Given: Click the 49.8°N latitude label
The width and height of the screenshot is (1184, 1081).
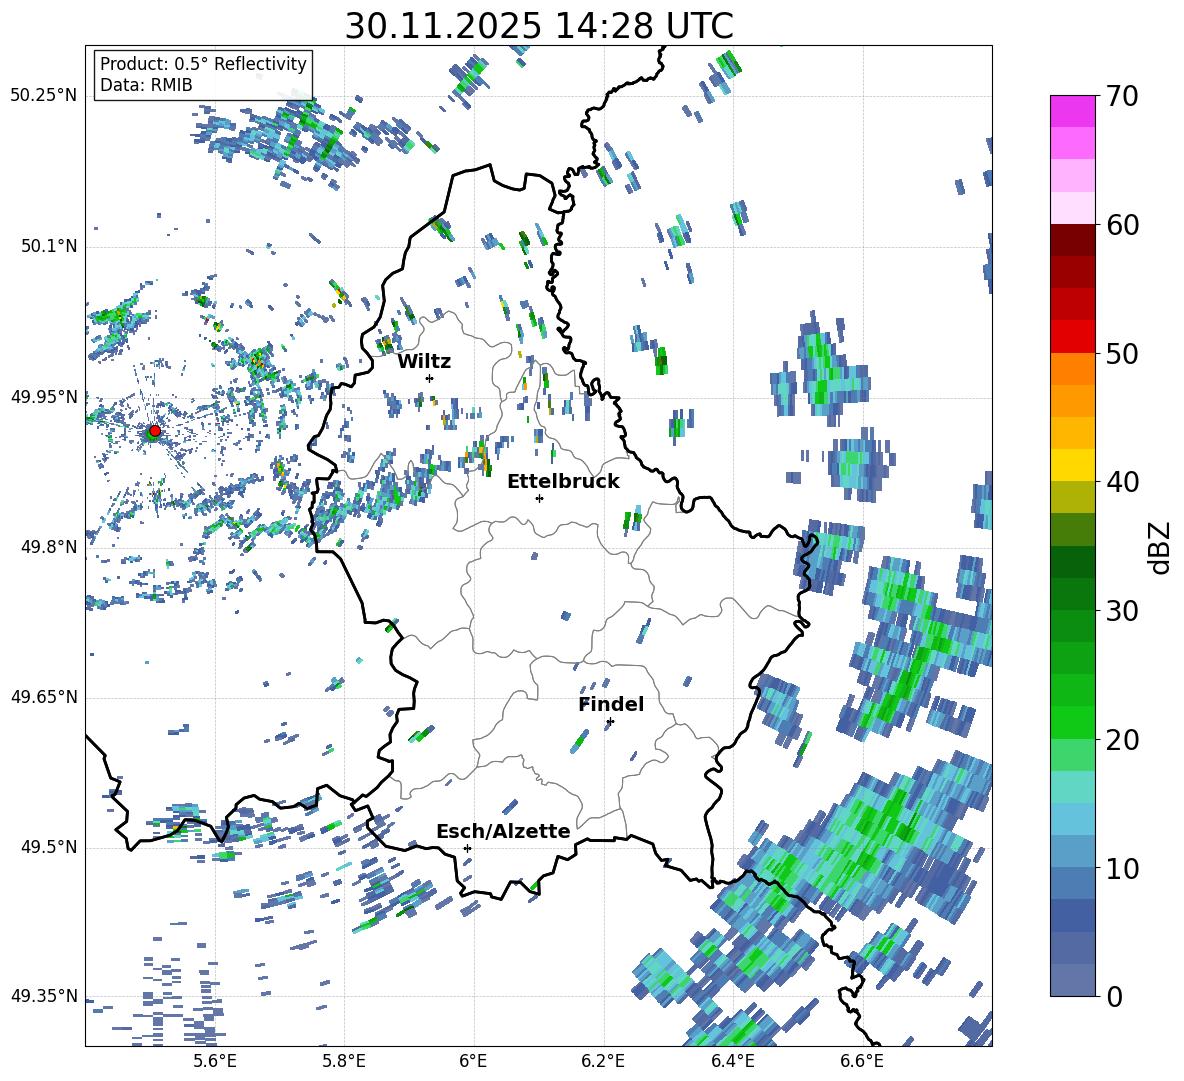Looking at the screenshot, I should [48, 547].
